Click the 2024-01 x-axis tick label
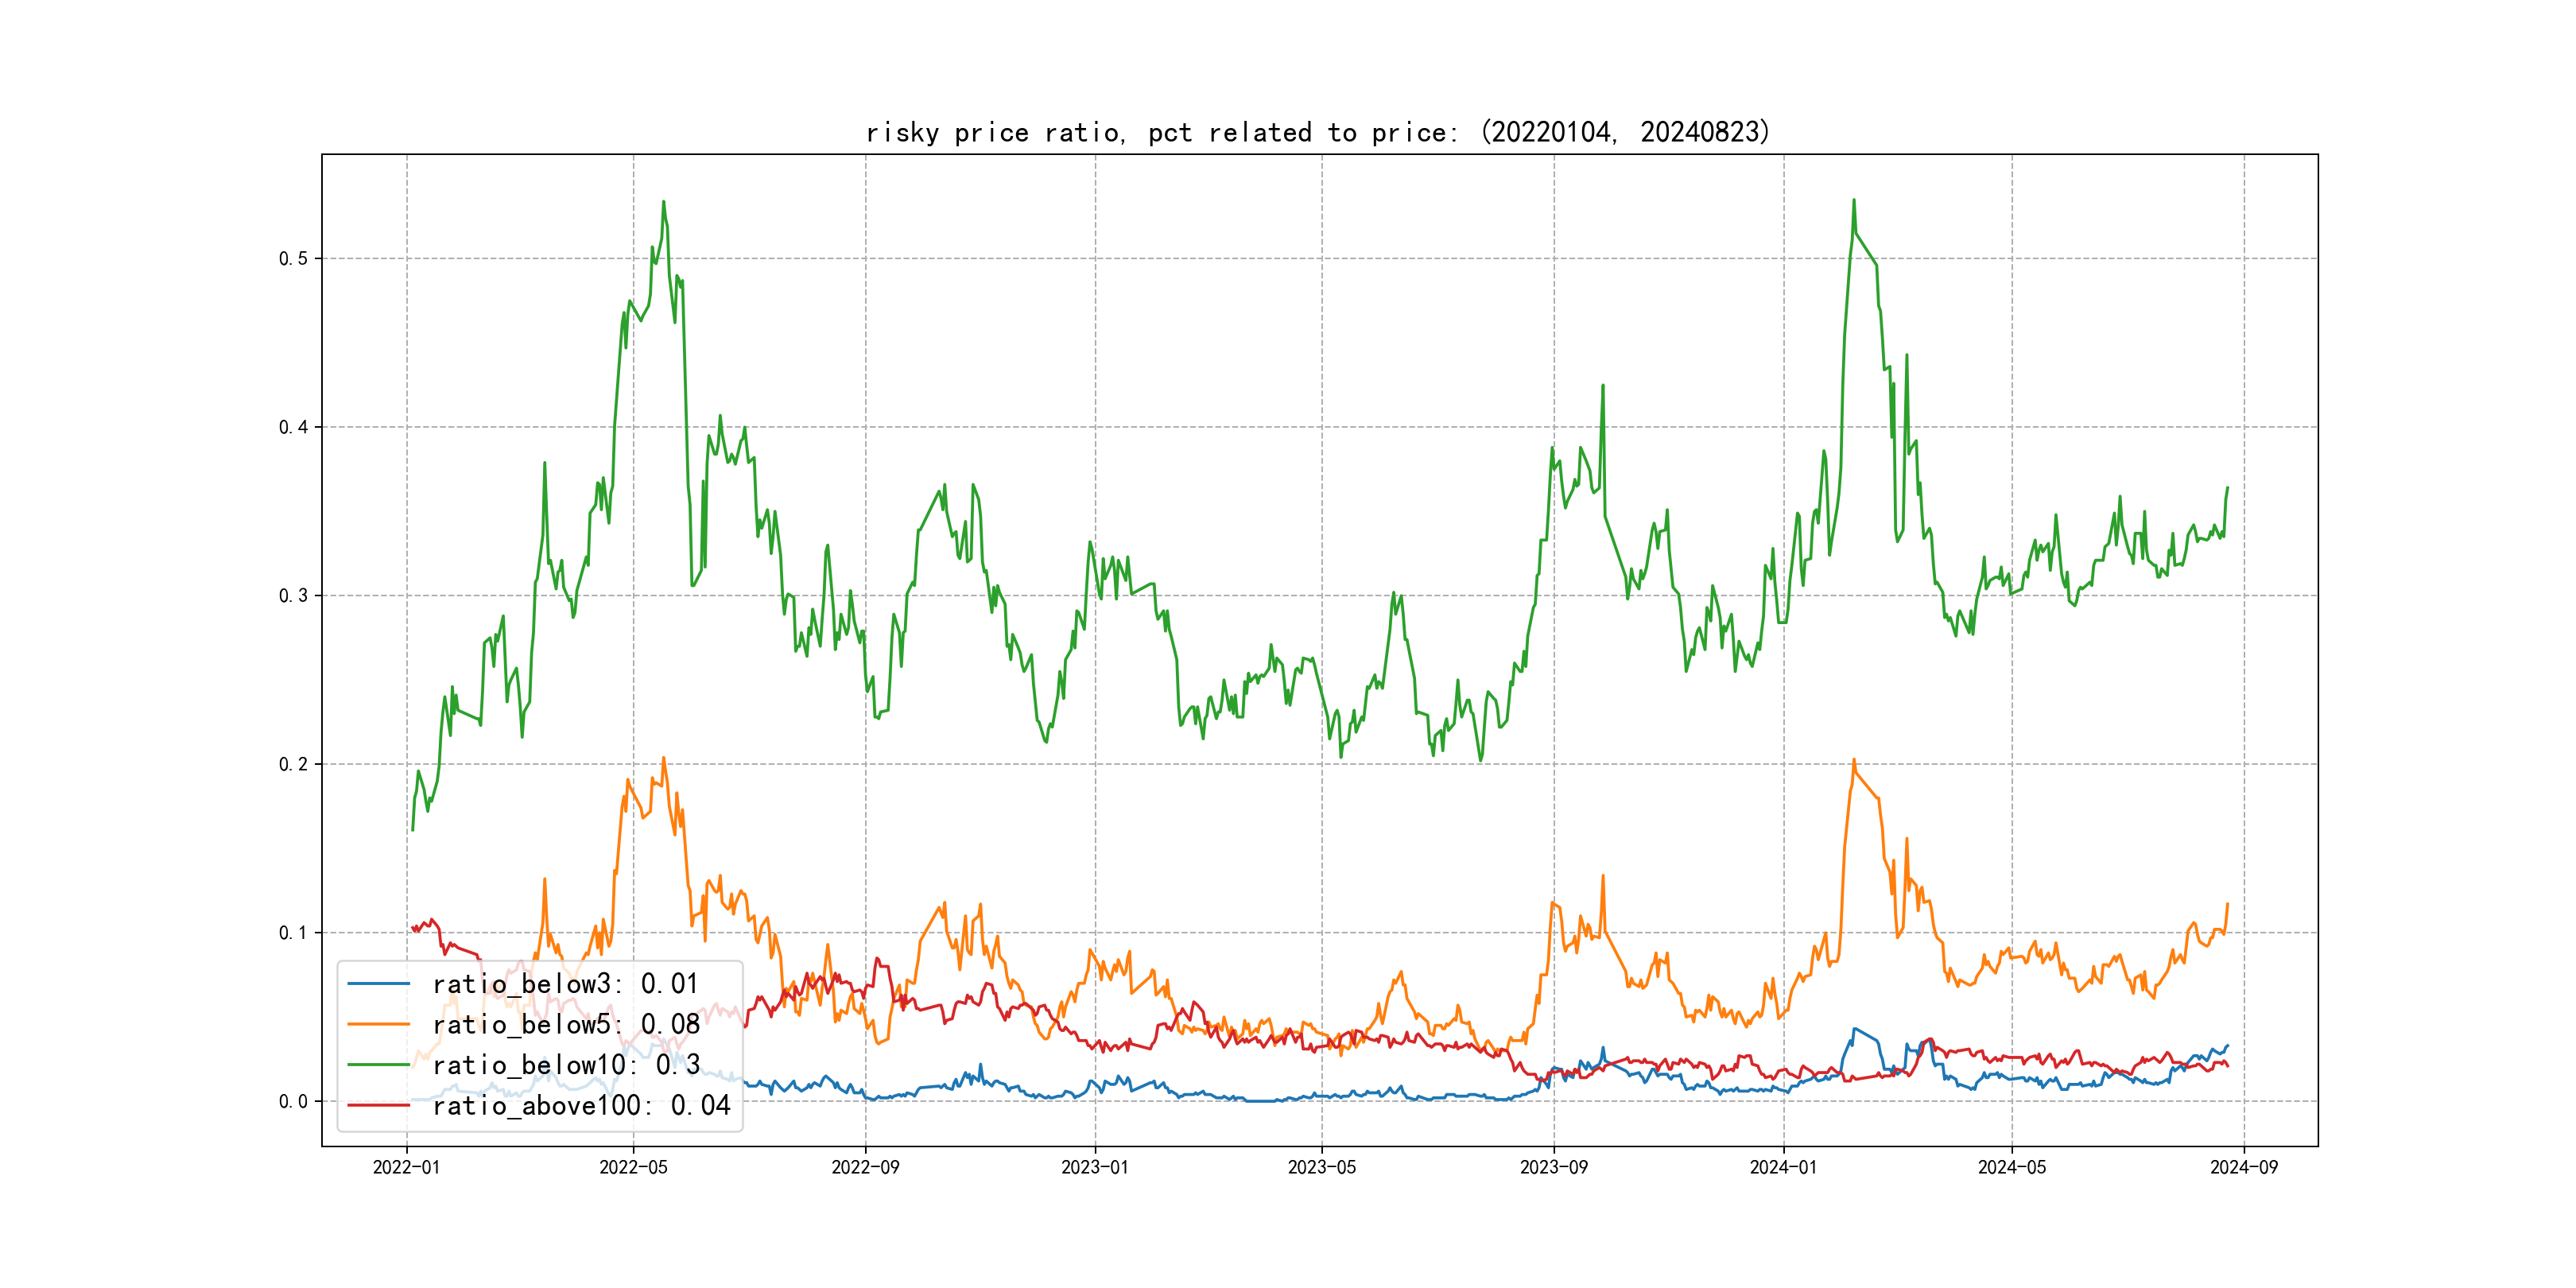2576x1288 pixels. click(1783, 1167)
